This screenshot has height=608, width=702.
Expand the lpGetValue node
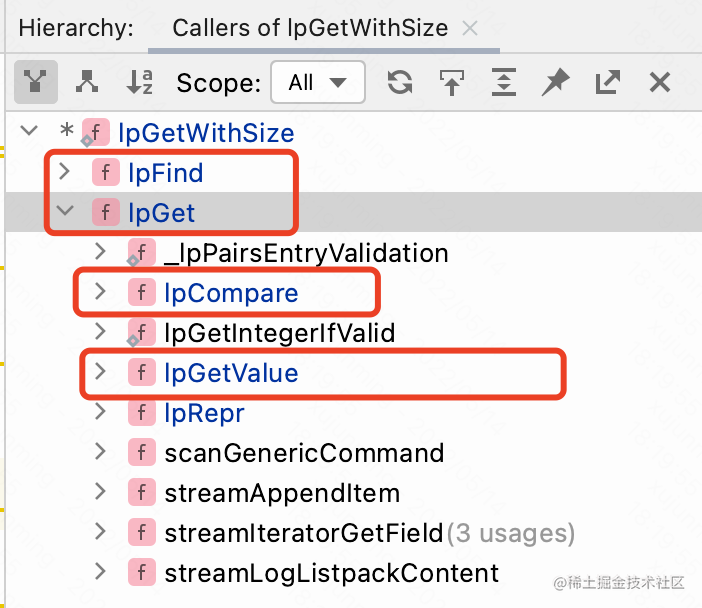tap(101, 371)
